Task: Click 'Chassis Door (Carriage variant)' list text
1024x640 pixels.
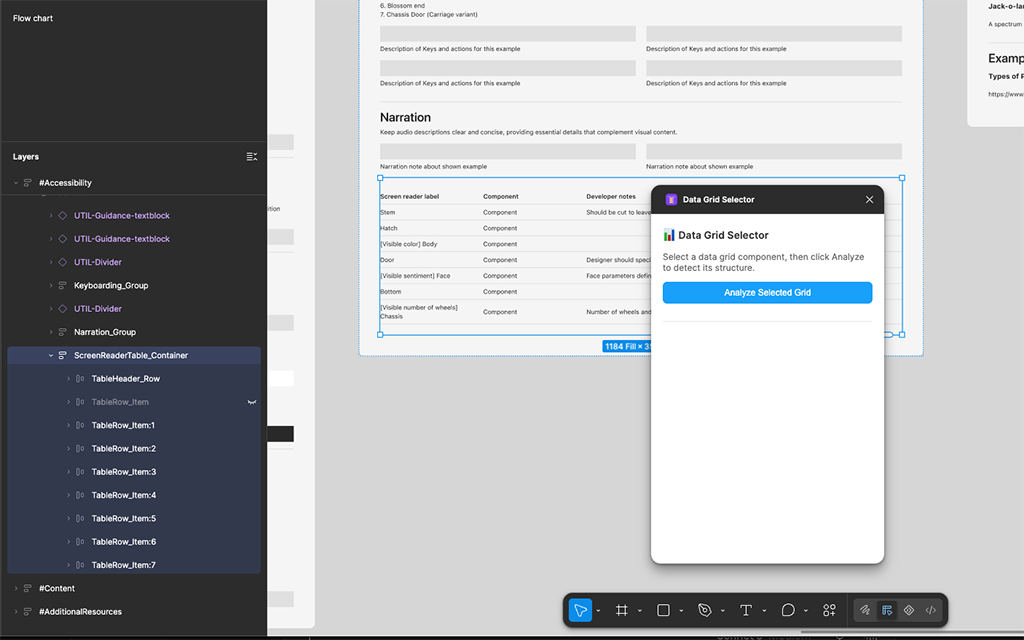Action: [433, 14]
